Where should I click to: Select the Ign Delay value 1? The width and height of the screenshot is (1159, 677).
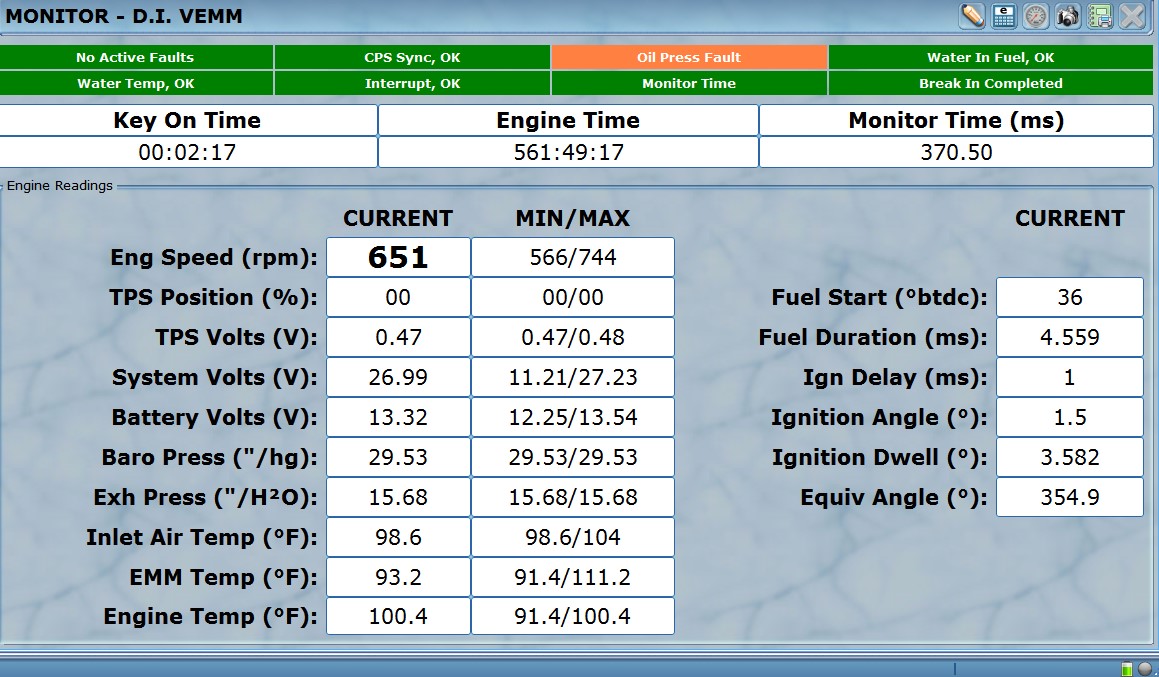point(1070,377)
